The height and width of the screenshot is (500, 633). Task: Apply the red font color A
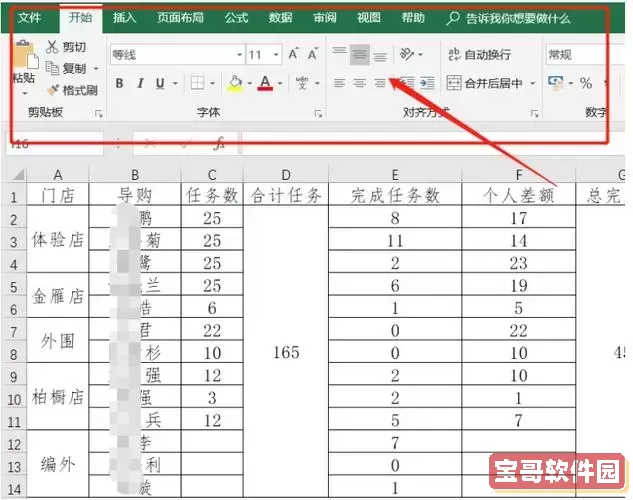(265, 84)
